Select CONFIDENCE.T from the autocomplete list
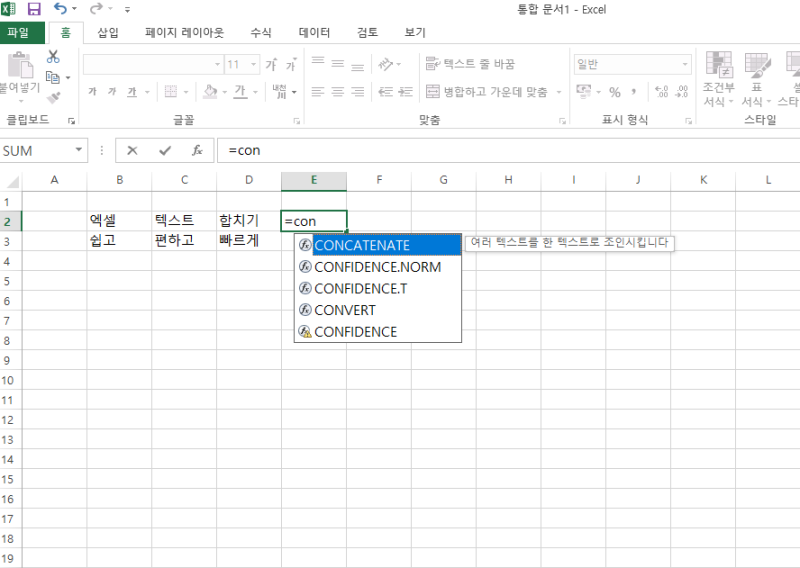 point(378,288)
